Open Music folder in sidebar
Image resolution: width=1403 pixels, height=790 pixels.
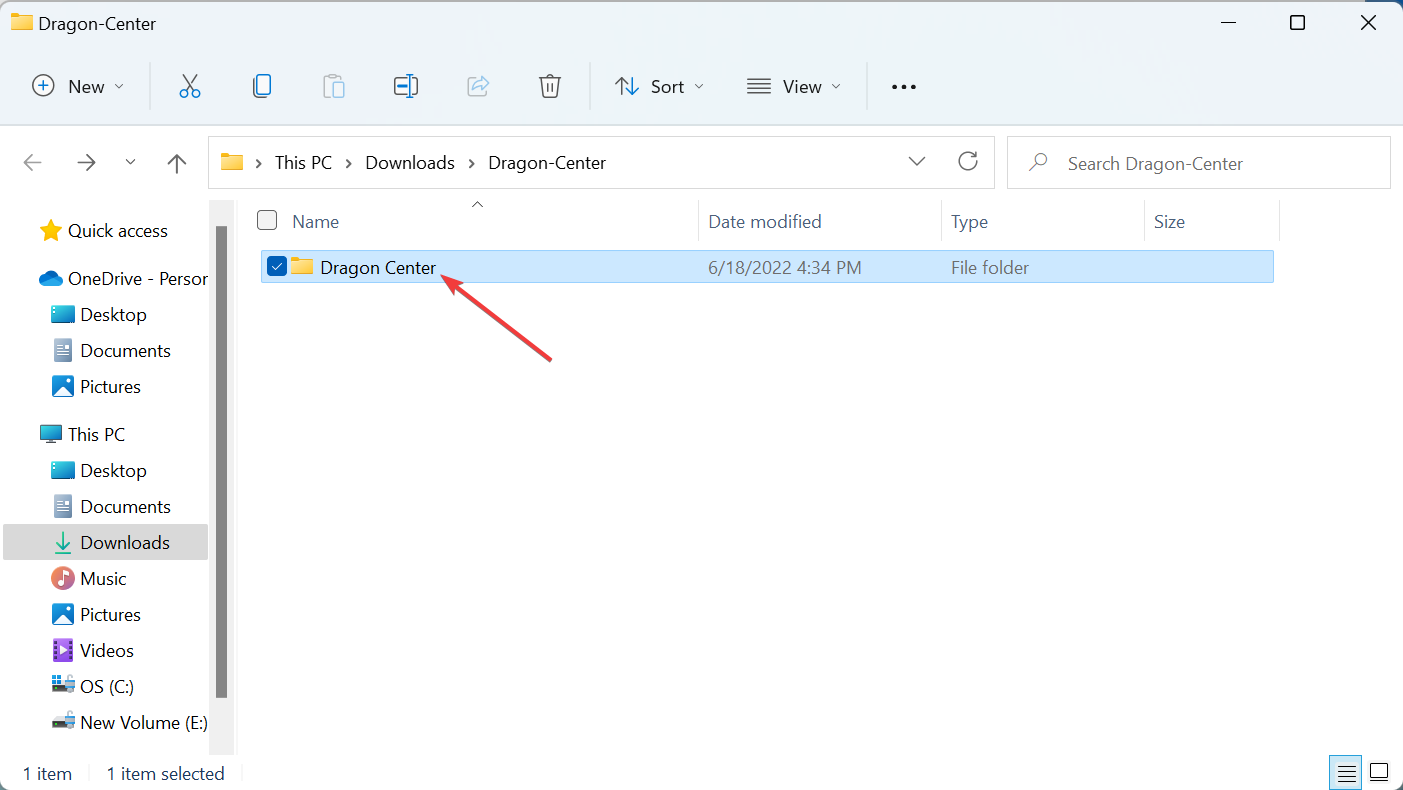[89, 578]
